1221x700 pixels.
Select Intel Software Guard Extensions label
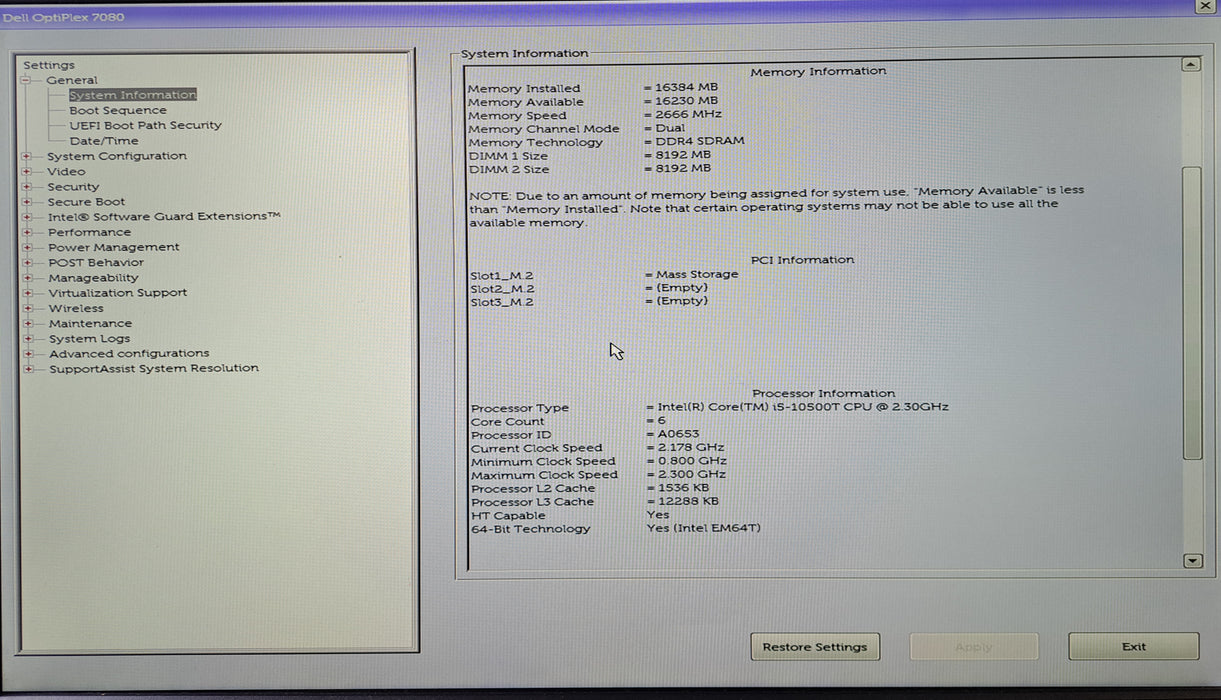(164, 217)
